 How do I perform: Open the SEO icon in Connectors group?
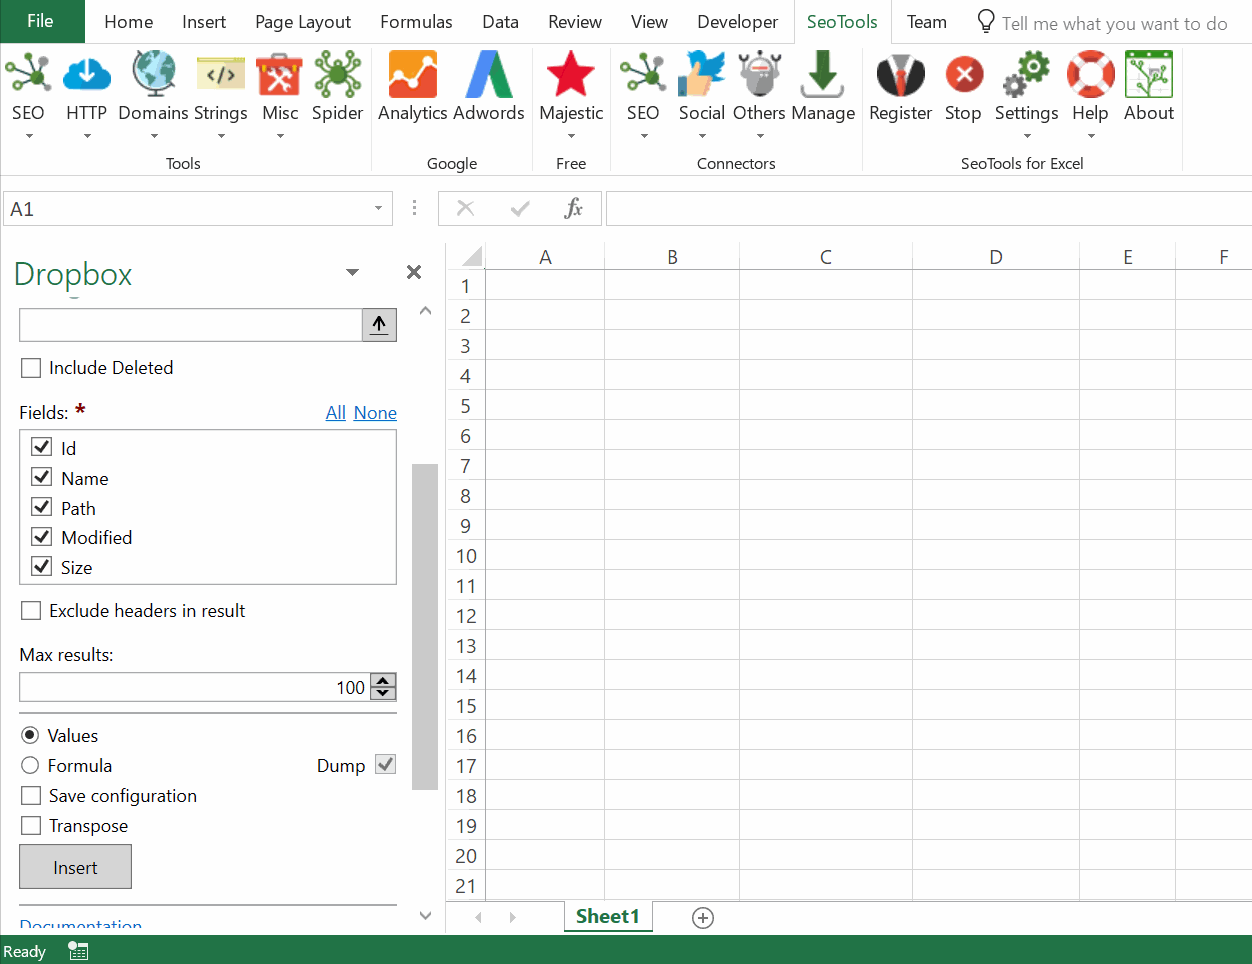click(x=643, y=74)
